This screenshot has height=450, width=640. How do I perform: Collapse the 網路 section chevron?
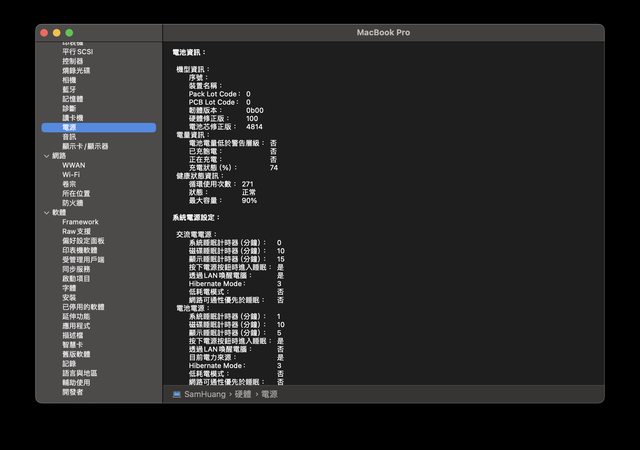46,156
